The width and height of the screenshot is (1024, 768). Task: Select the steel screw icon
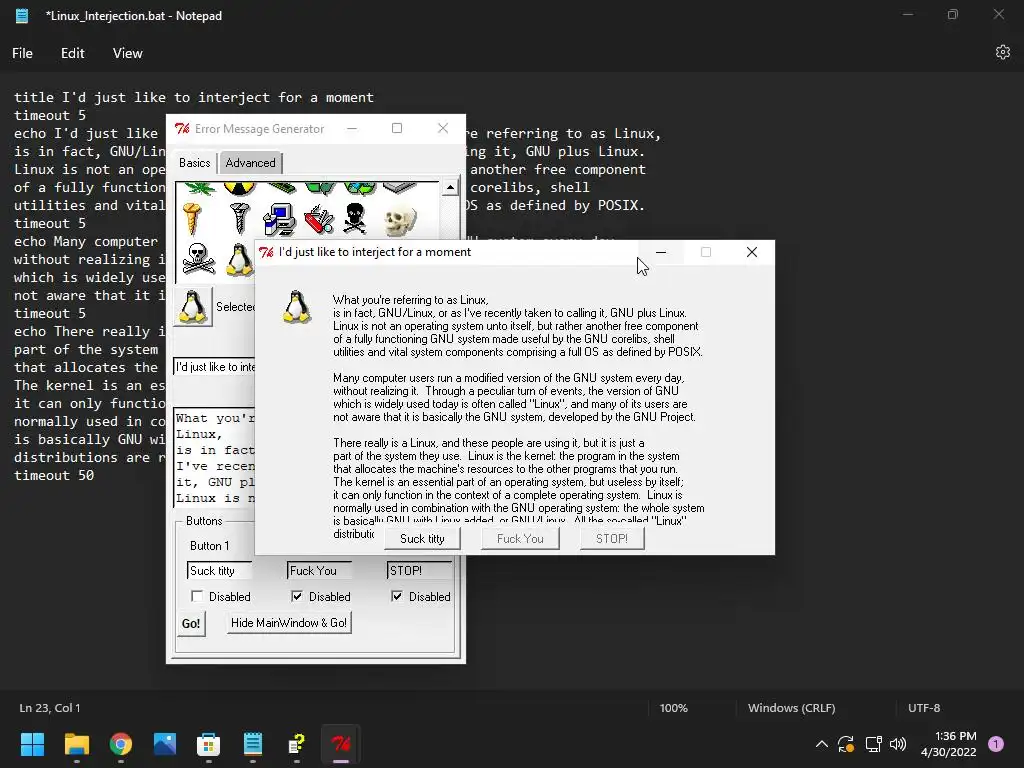pyautogui.click(x=239, y=219)
